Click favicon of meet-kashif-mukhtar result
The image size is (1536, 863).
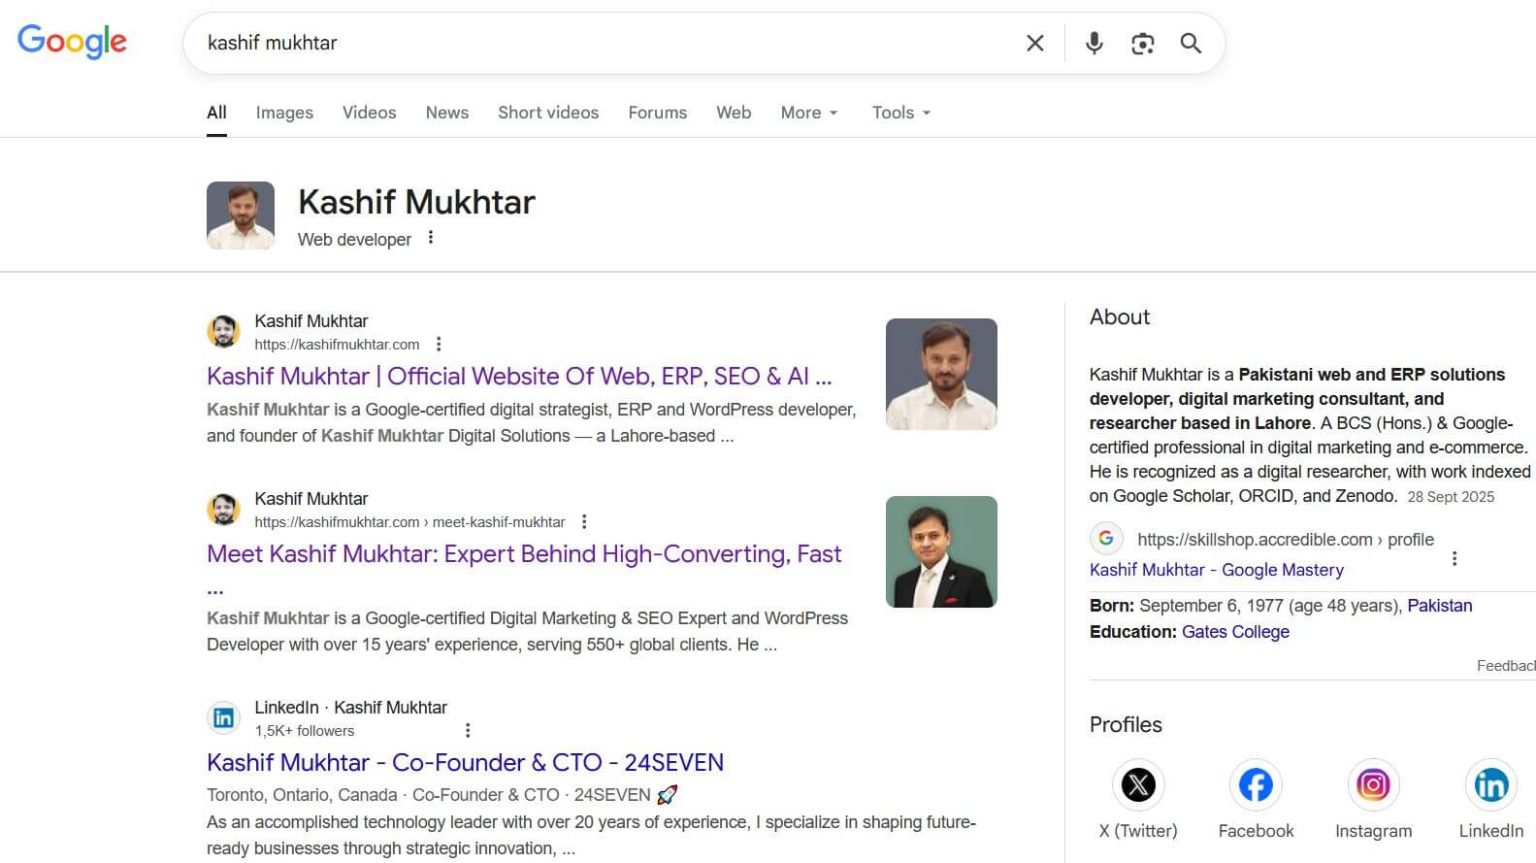[x=224, y=510]
